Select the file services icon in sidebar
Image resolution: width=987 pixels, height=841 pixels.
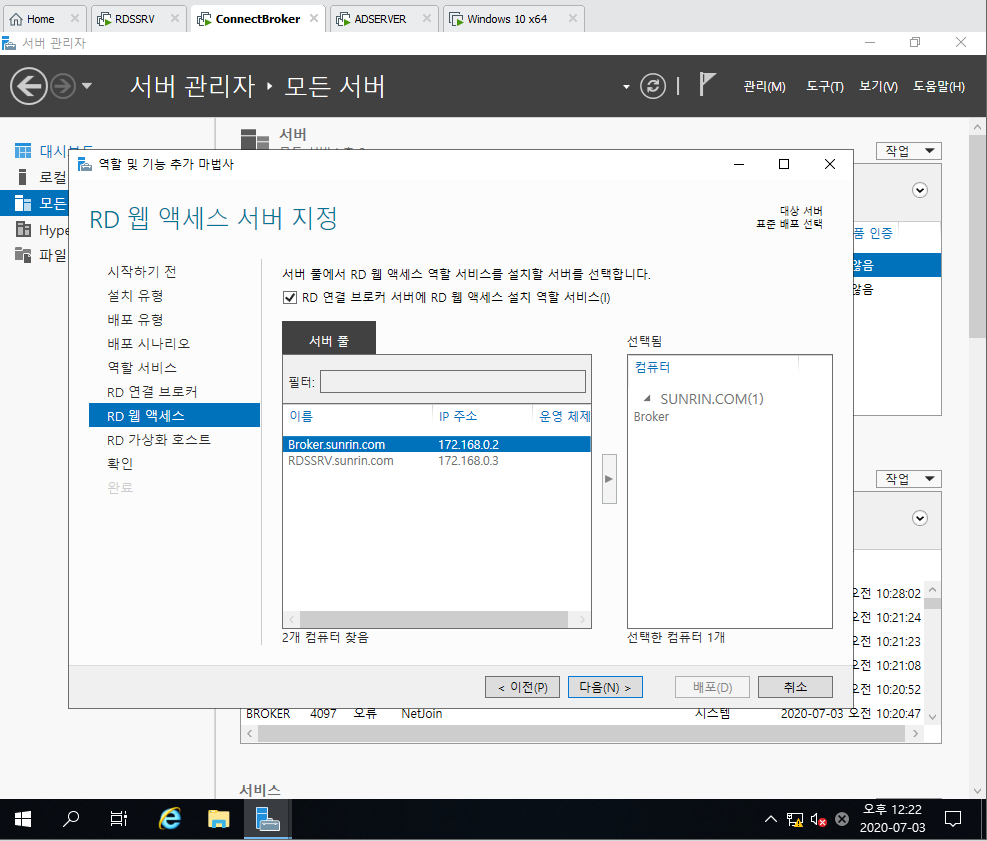point(23,255)
